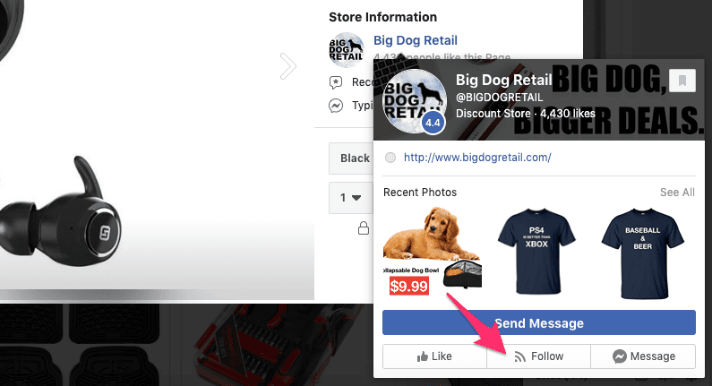The height and width of the screenshot is (386, 713).
Task: Click the bookmark save icon on cover
Action: click(682, 80)
